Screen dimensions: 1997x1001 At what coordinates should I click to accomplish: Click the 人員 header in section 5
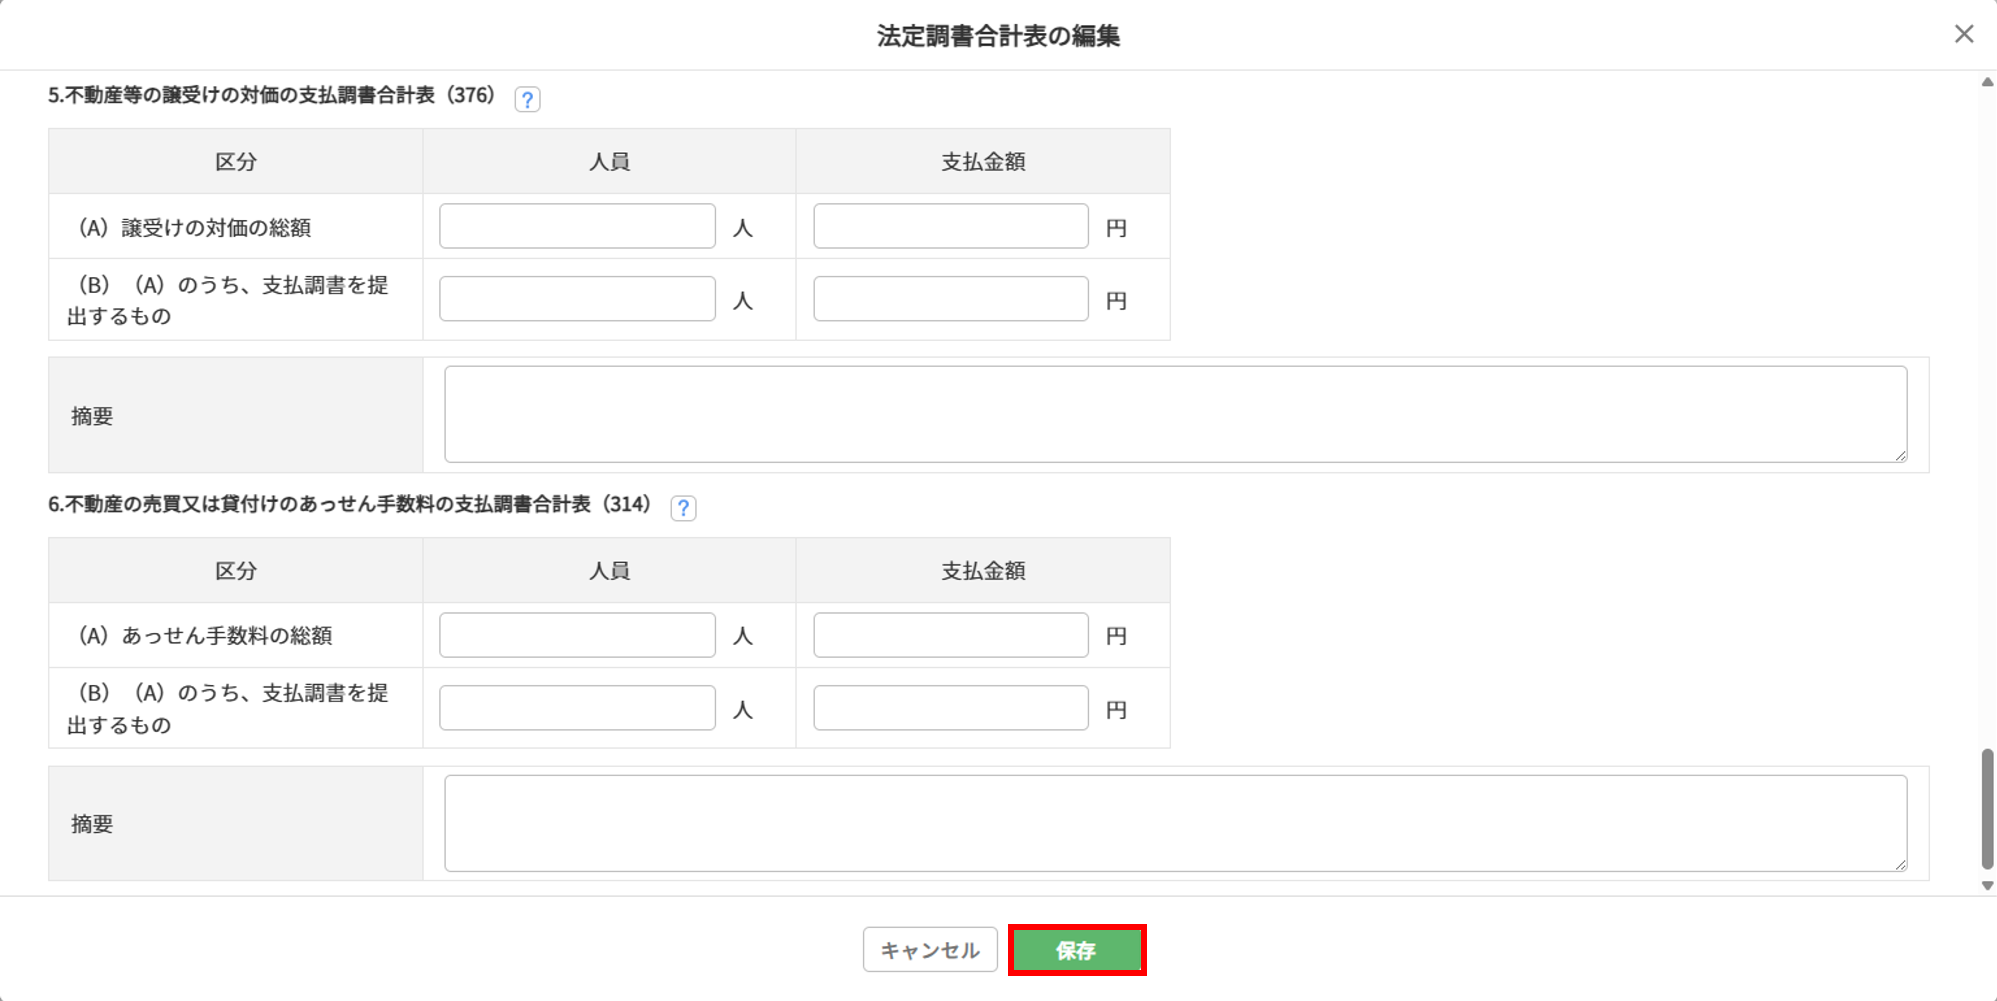click(609, 161)
